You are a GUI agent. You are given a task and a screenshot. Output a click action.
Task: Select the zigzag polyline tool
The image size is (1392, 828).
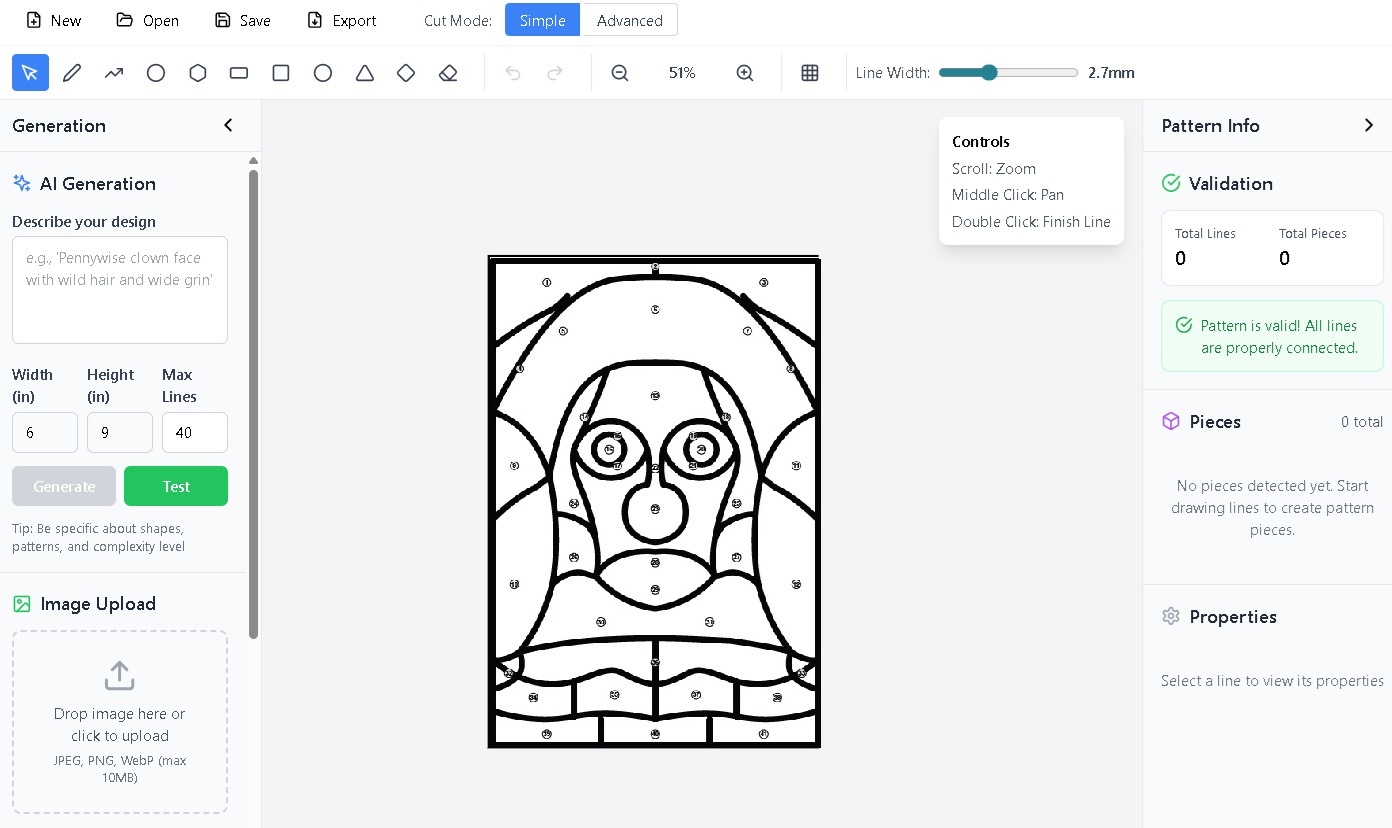[x=114, y=73]
